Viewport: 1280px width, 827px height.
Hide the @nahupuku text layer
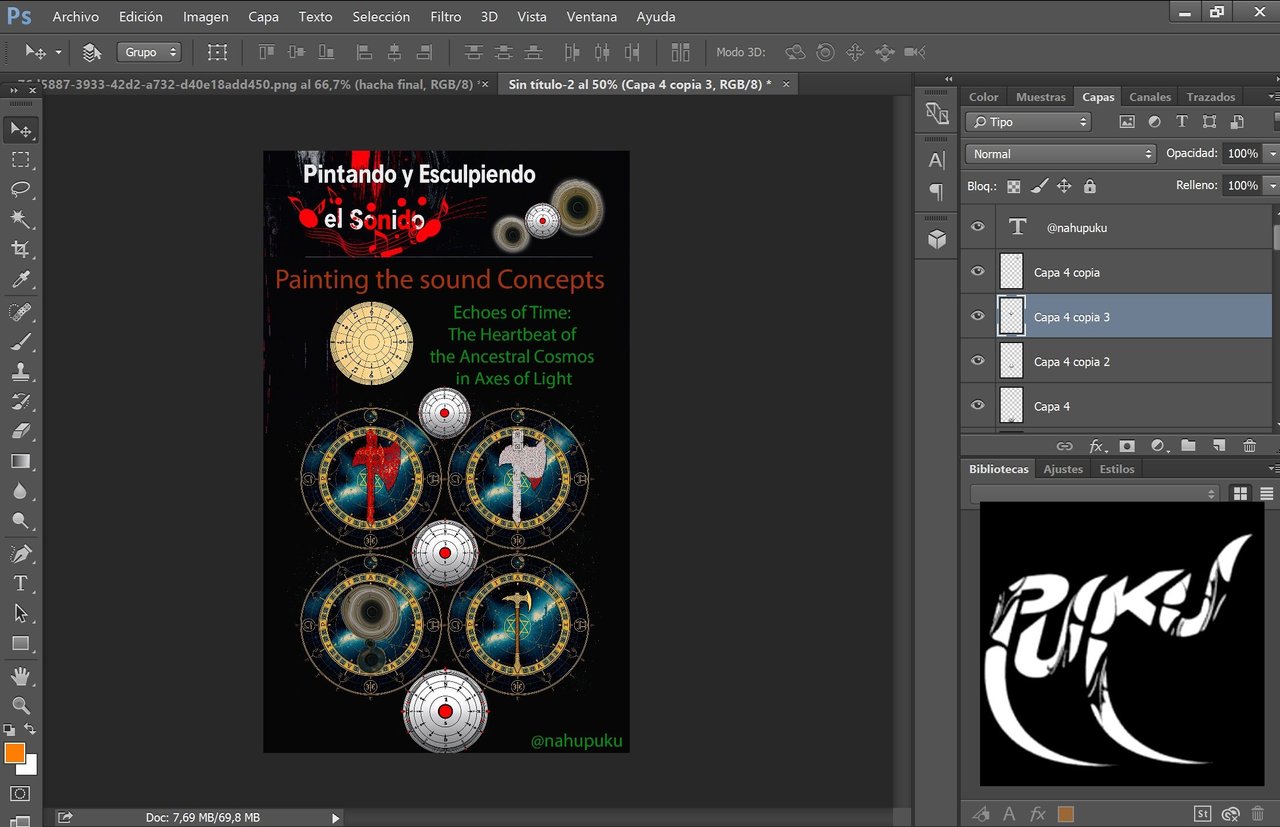(978, 227)
